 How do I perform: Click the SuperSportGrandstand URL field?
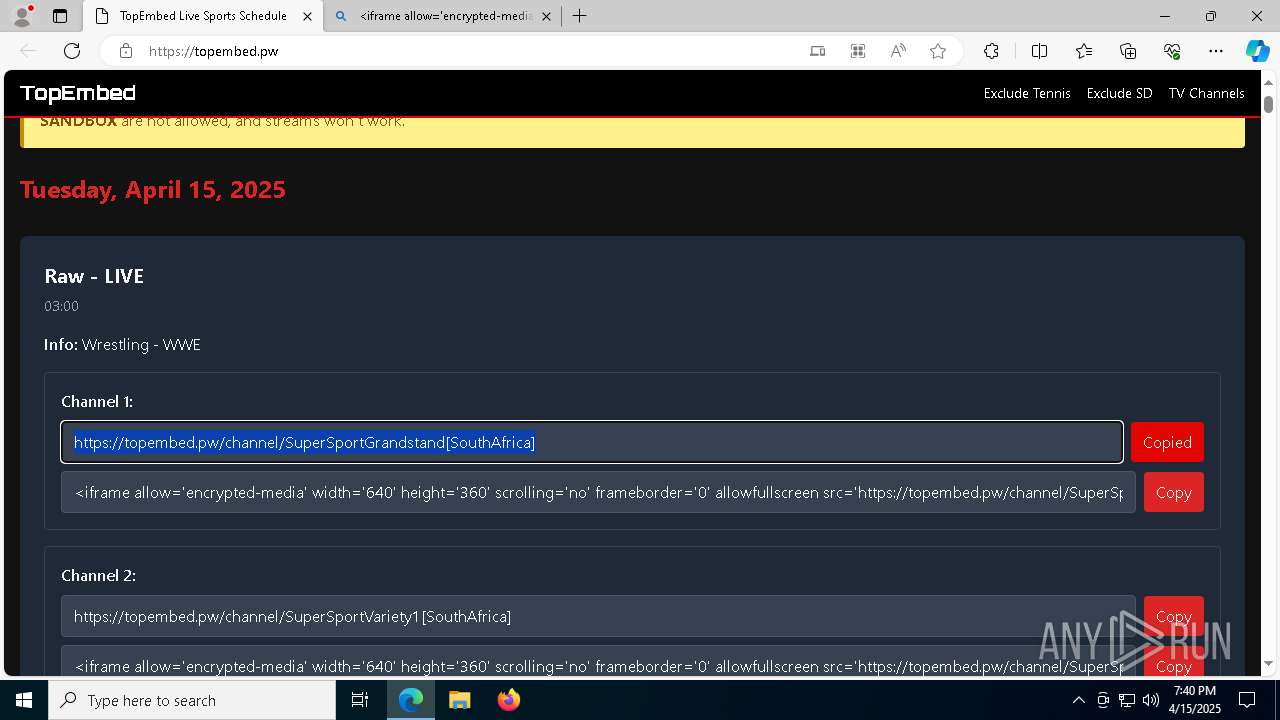pyautogui.click(x=592, y=442)
